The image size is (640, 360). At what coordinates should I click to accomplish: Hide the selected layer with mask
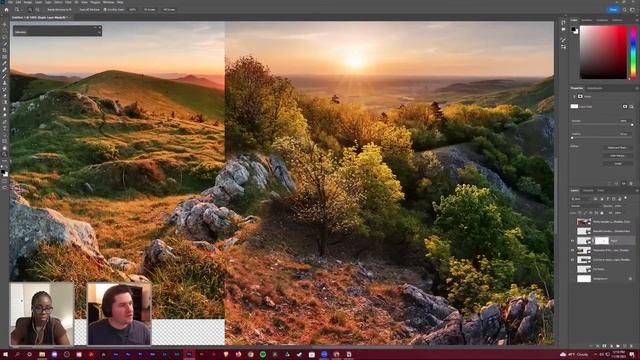573,241
